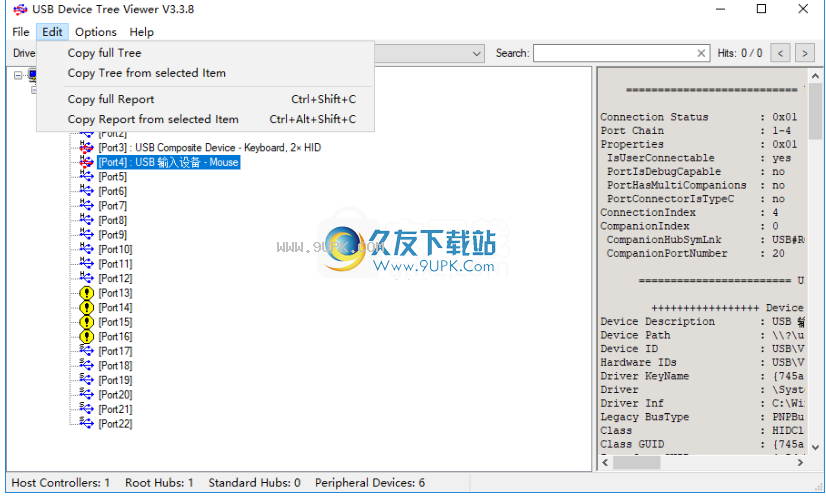Click the report panel horizontal scrollbar thumb
Viewport: 826px width, 499px height.
pyautogui.click(x=636, y=463)
